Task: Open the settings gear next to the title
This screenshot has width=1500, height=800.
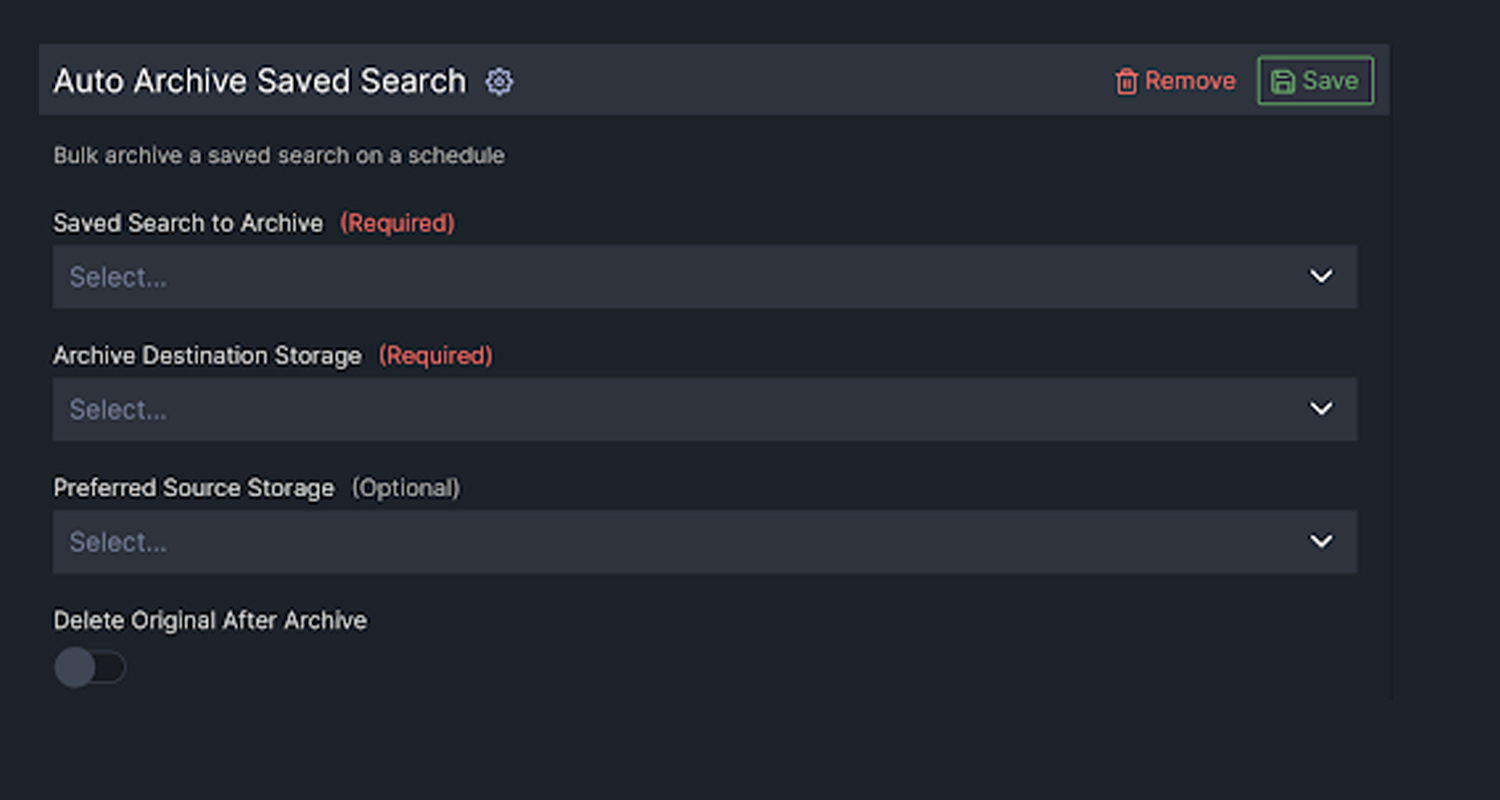Action: [499, 82]
